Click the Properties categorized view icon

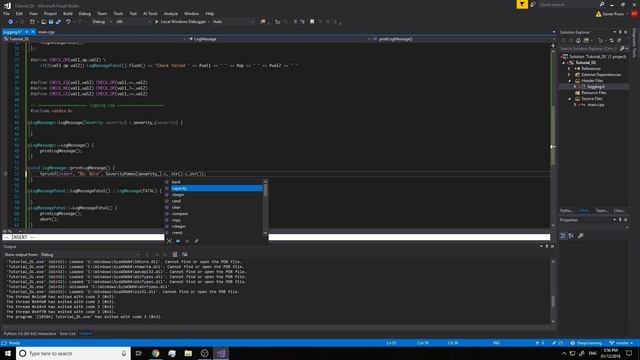tap(563, 236)
